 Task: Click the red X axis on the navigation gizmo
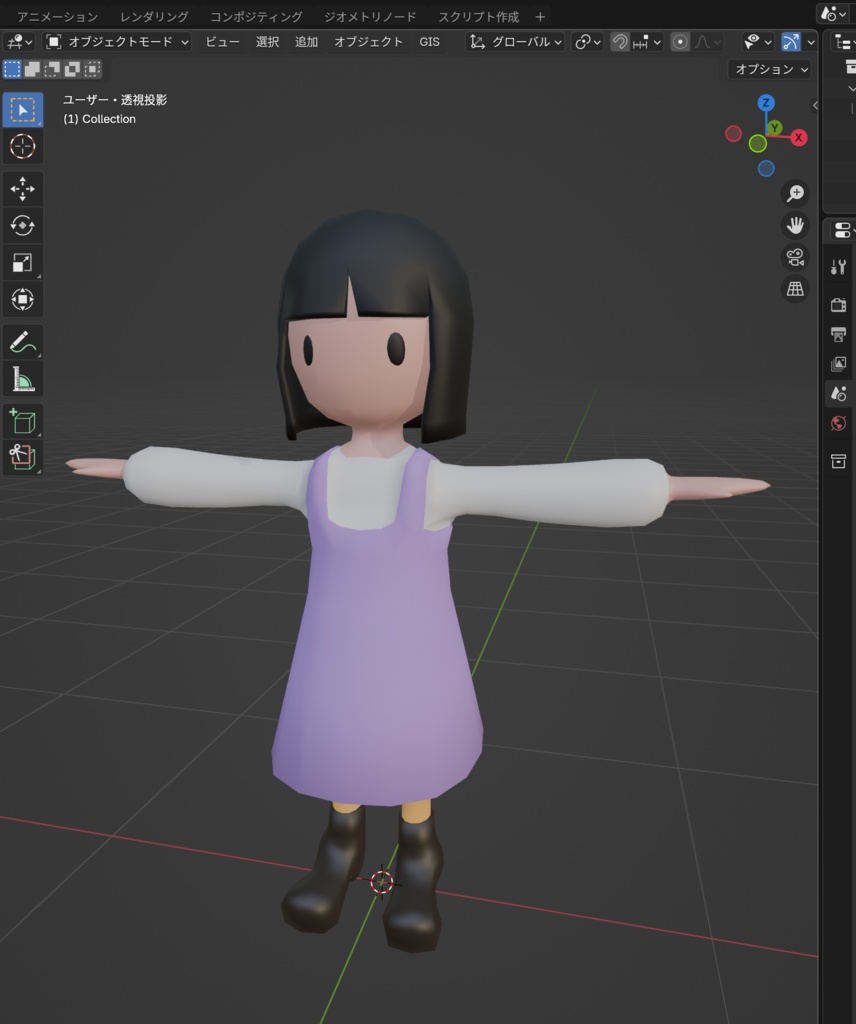click(x=798, y=138)
